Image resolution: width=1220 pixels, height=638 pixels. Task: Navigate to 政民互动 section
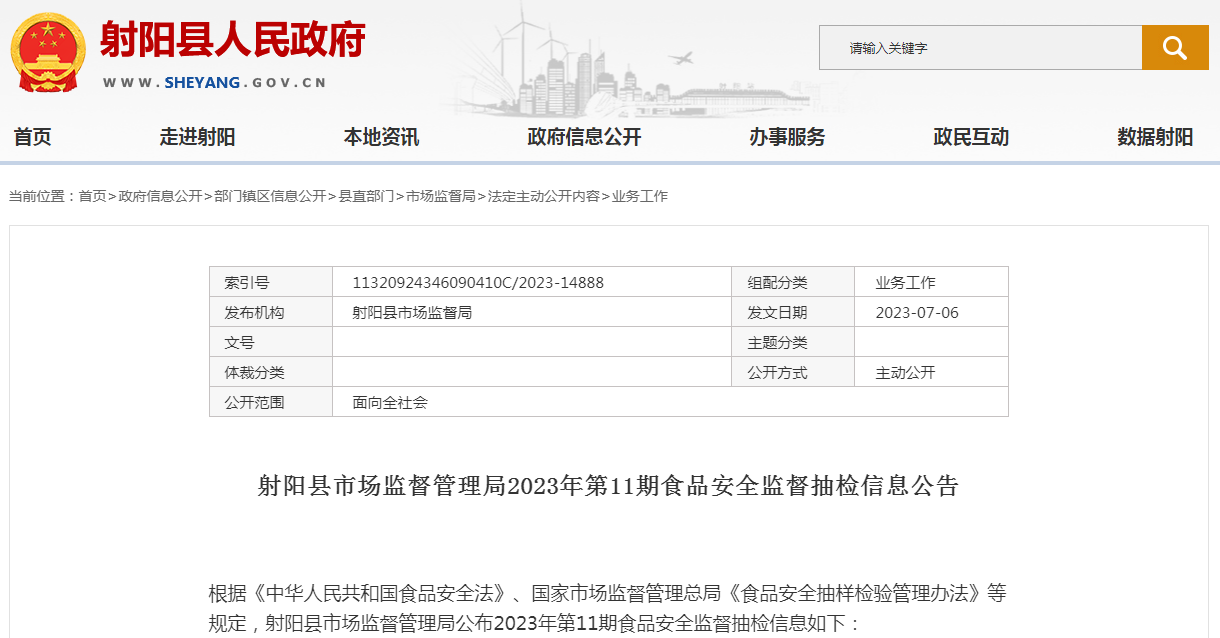point(971,138)
